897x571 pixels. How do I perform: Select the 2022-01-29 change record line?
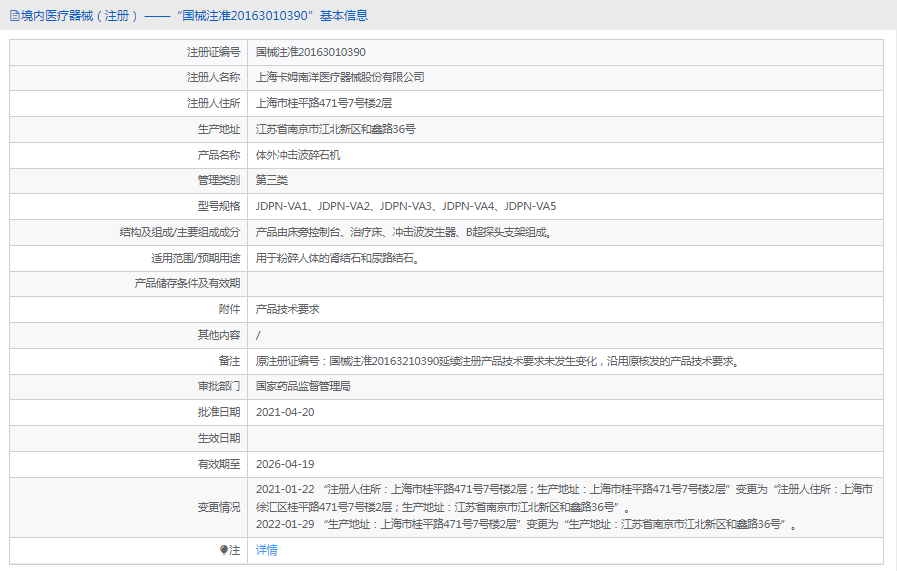click(x=526, y=524)
